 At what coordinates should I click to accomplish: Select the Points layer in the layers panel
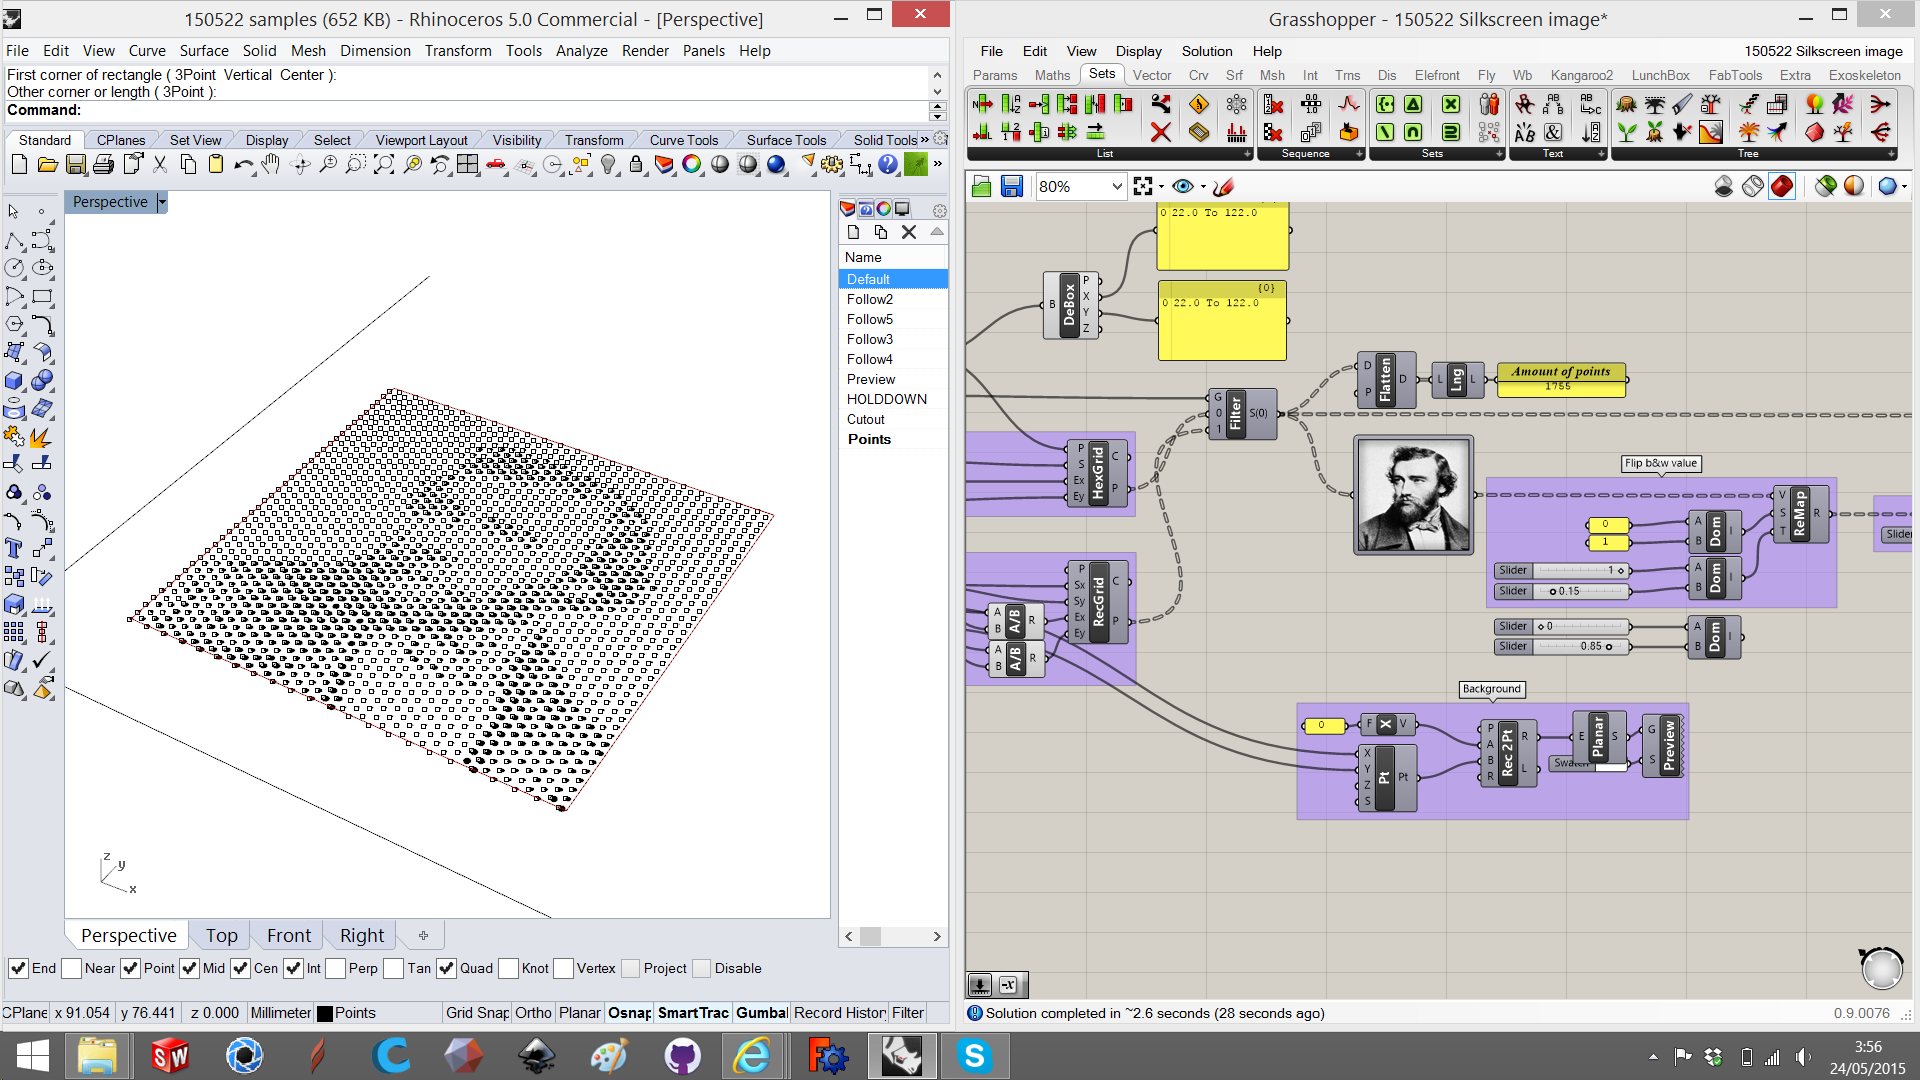click(x=869, y=439)
